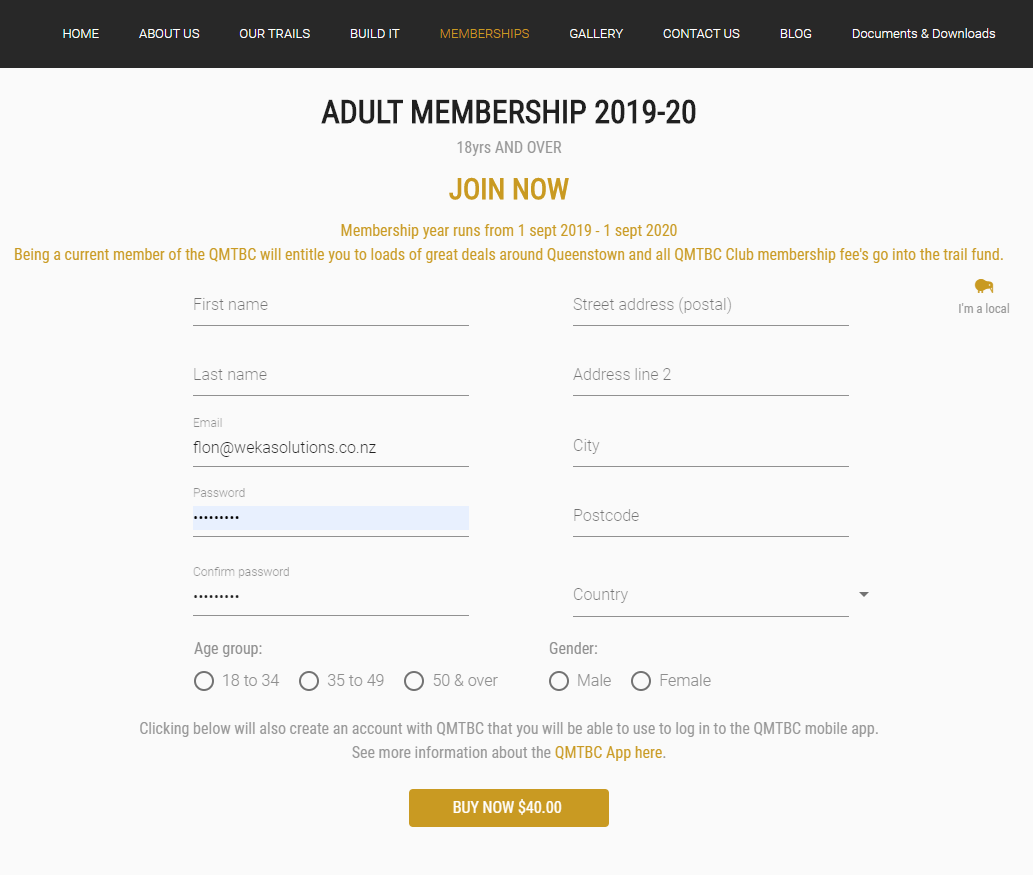The image size is (1033, 877).
Task: Focus the First name field
Action: pos(331,305)
